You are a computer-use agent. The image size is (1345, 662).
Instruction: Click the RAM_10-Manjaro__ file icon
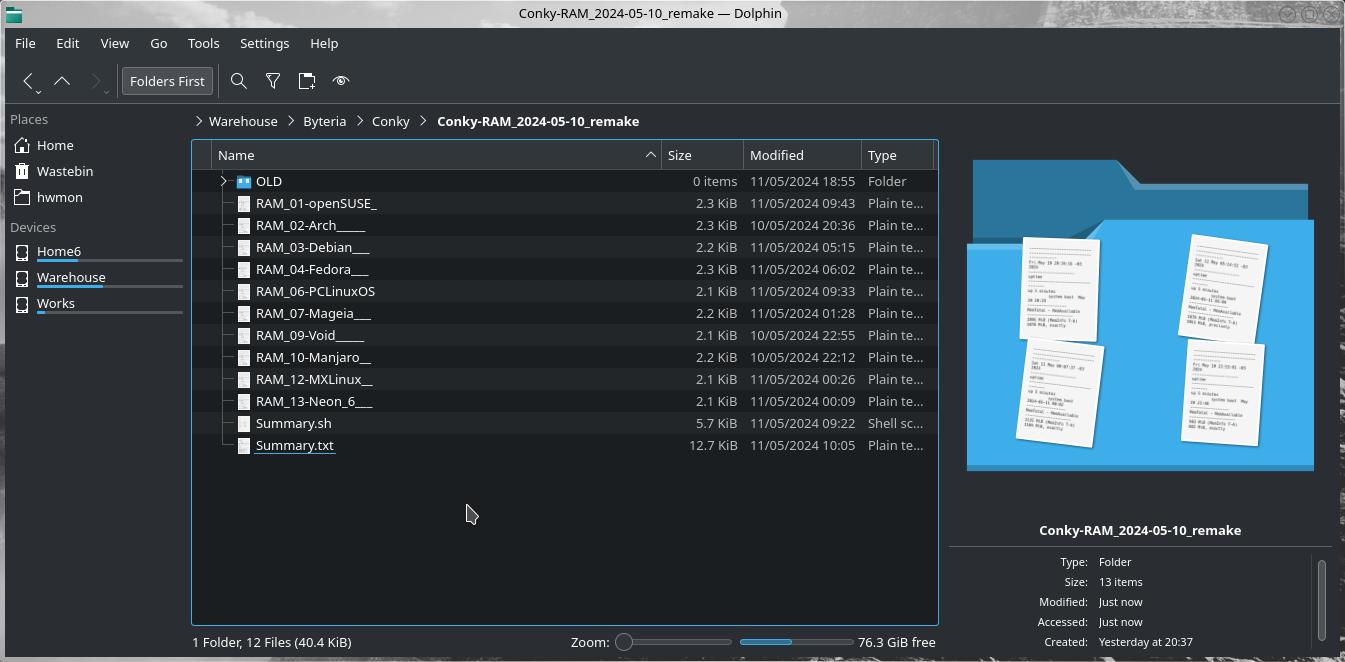[243, 357]
